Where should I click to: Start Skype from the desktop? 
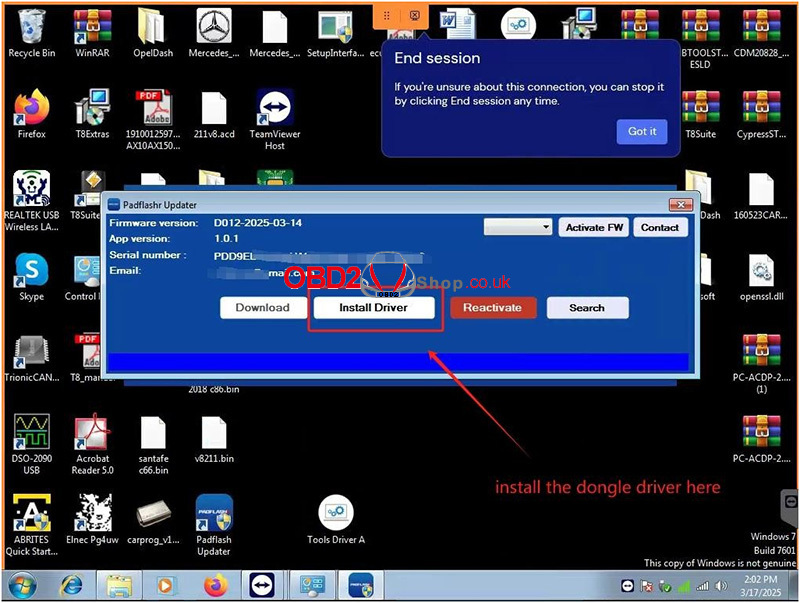[31, 270]
